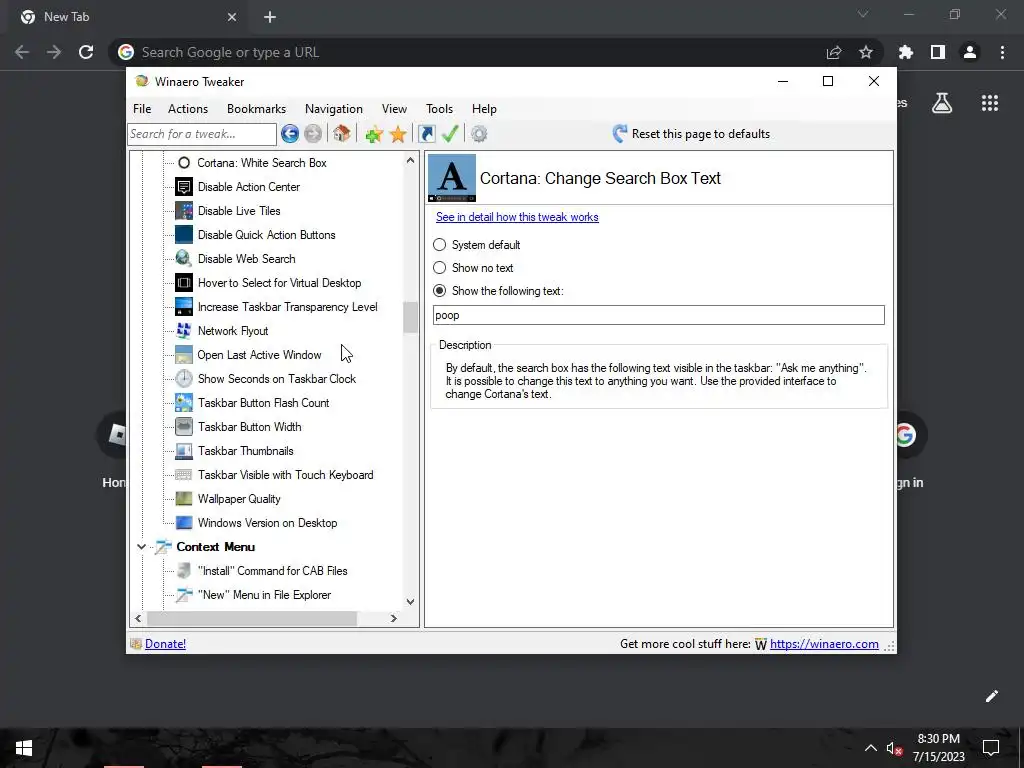Click the Chrome share page icon
This screenshot has width=1024, height=768.
click(x=834, y=52)
